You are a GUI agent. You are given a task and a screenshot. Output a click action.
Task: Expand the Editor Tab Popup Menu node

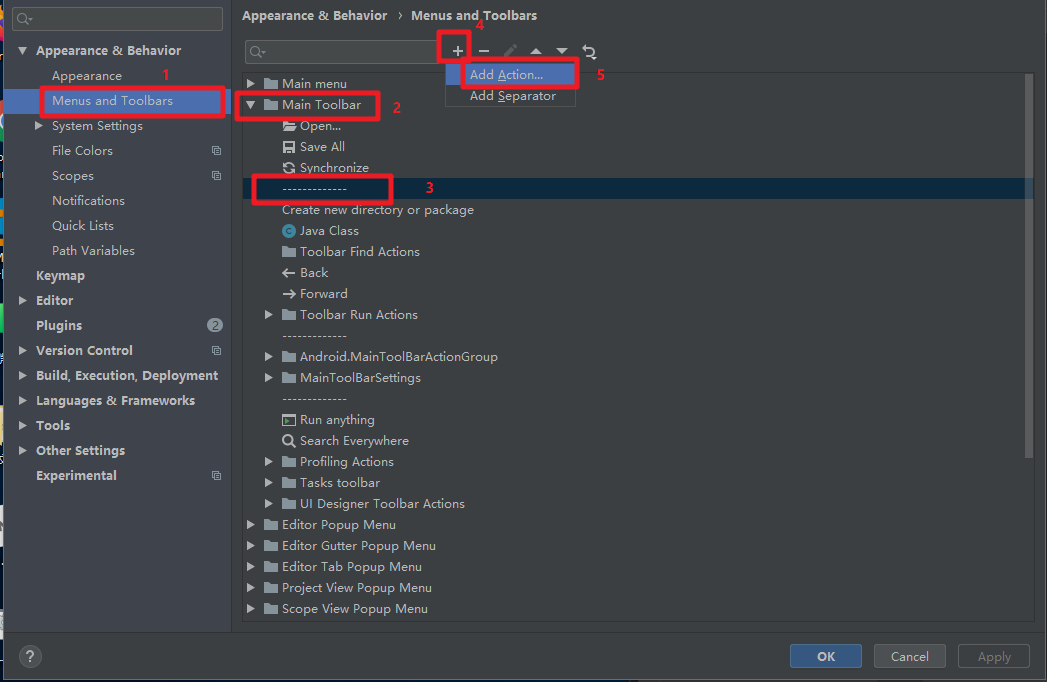tap(250, 567)
